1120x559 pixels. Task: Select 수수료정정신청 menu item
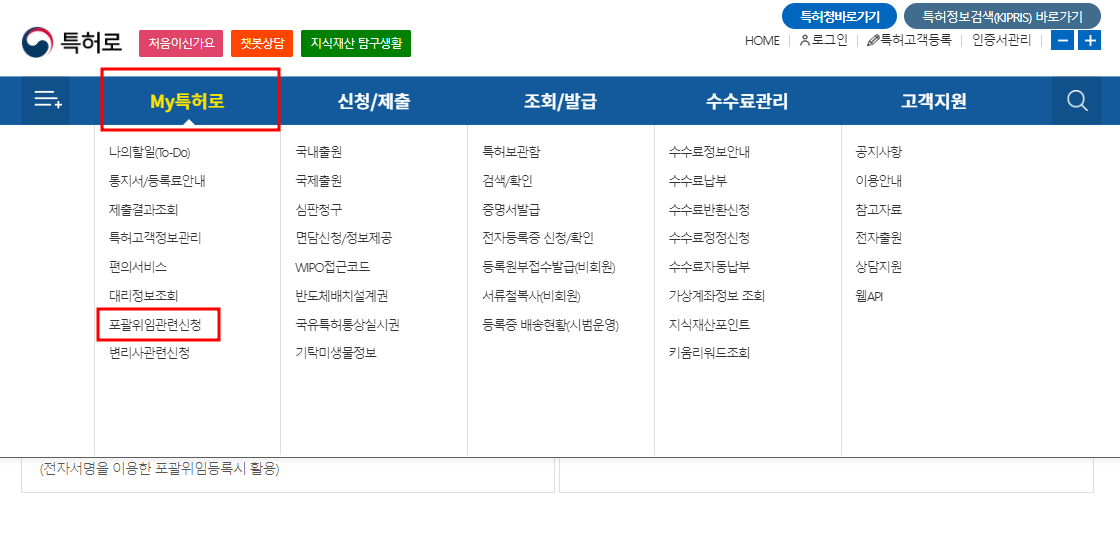[709, 238]
